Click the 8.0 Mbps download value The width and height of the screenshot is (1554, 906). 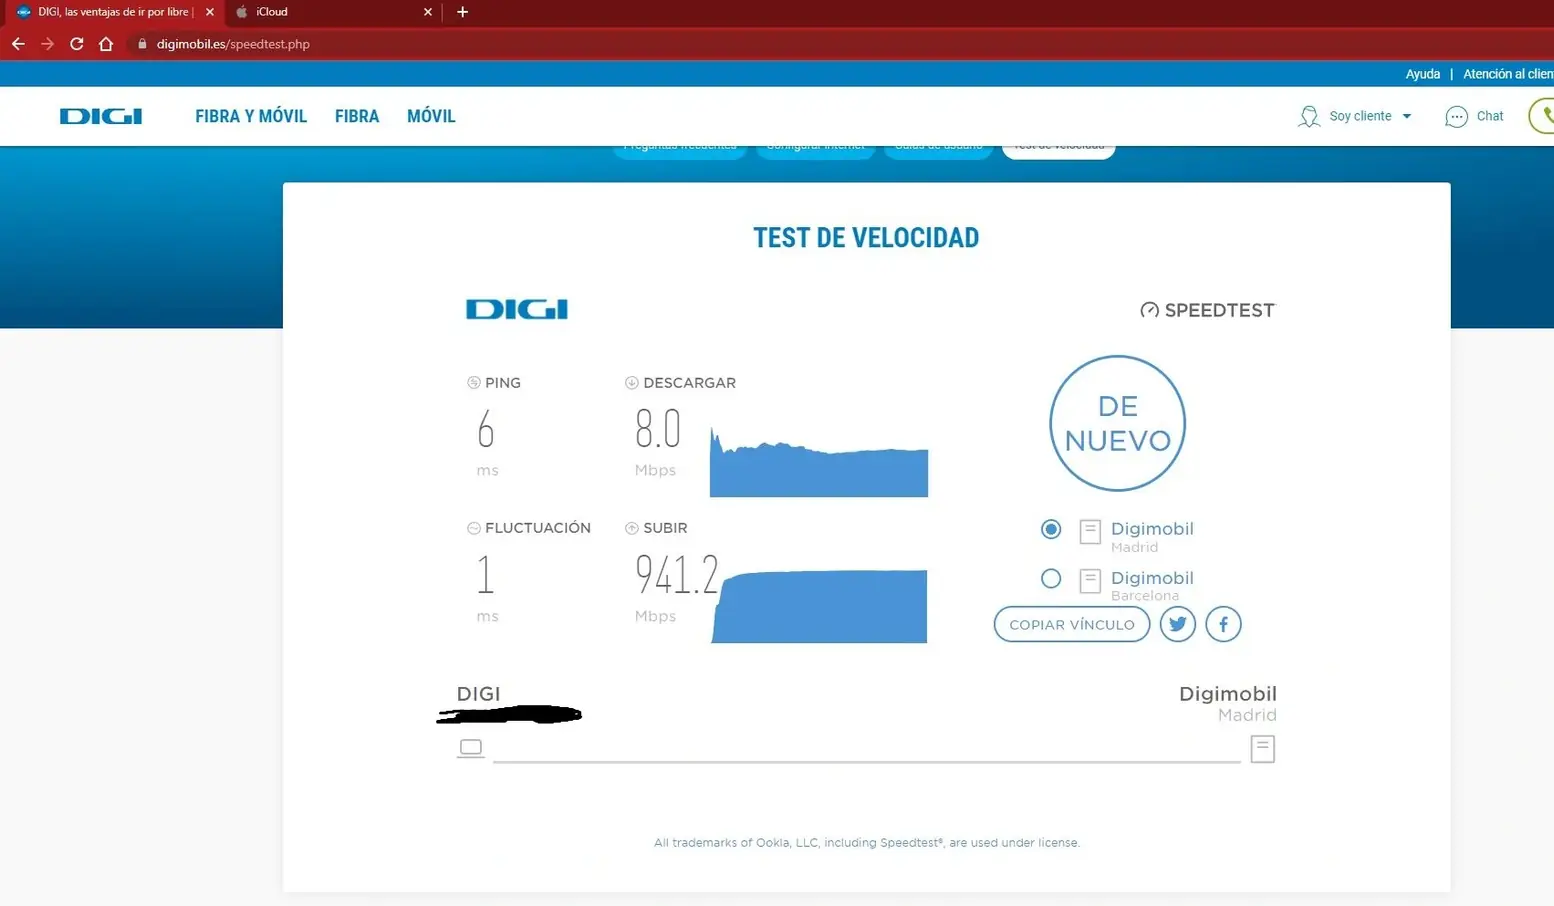pos(658,430)
